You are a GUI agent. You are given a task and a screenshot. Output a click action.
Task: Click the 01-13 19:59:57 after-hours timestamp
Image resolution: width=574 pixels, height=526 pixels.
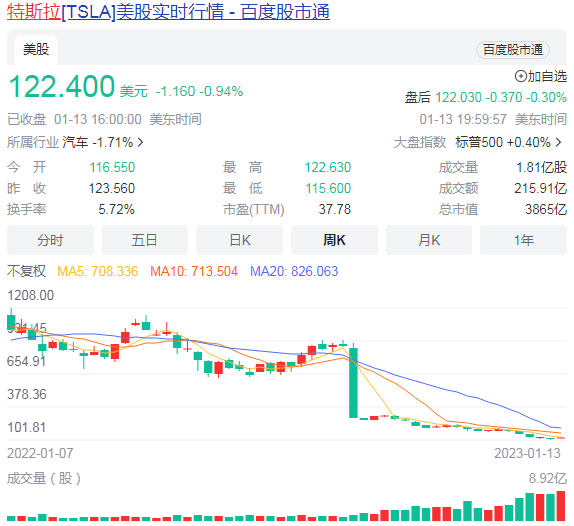coord(463,119)
